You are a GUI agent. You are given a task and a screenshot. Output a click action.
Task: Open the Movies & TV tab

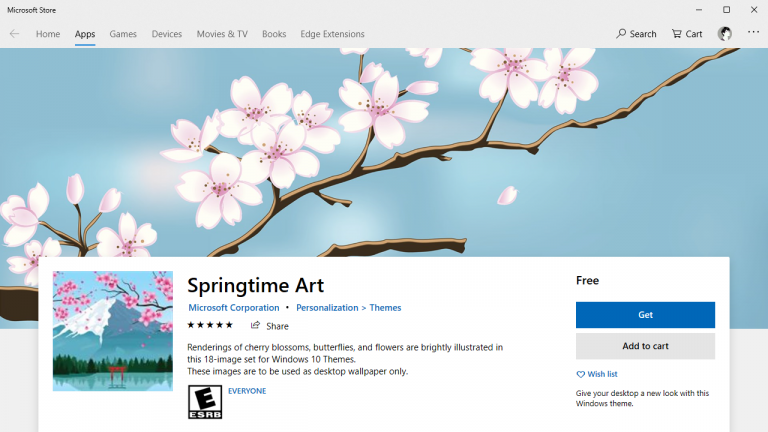[x=222, y=34]
